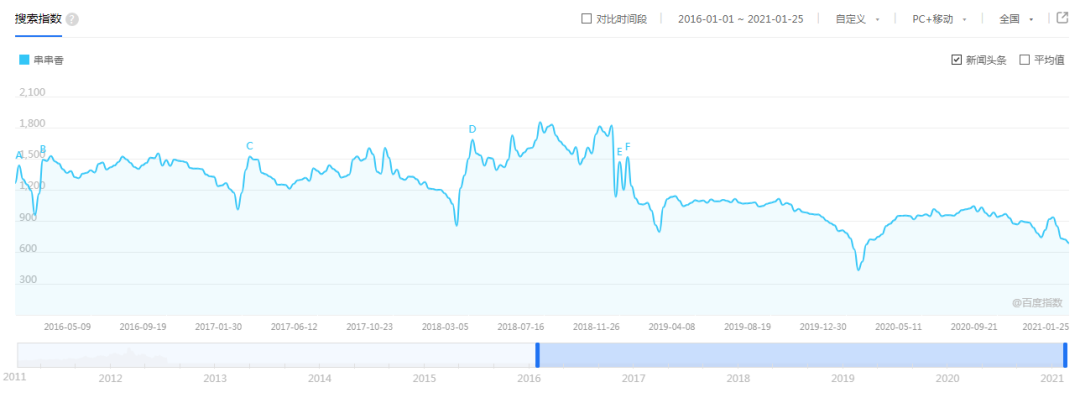Open news marker E on the trend line
Image resolution: width=1080 pixels, height=398 pixels.
[x=619, y=151]
